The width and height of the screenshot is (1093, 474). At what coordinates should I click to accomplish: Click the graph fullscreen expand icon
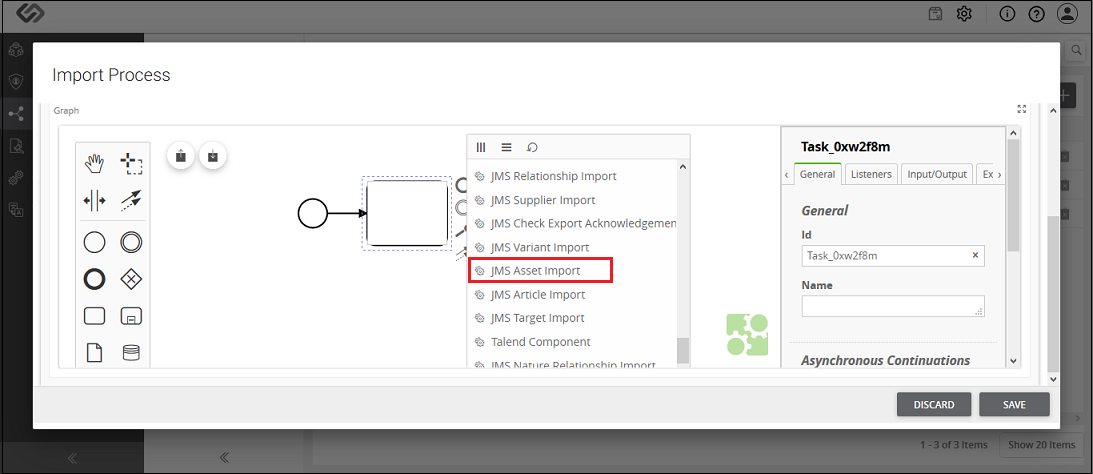(1022, 109)
